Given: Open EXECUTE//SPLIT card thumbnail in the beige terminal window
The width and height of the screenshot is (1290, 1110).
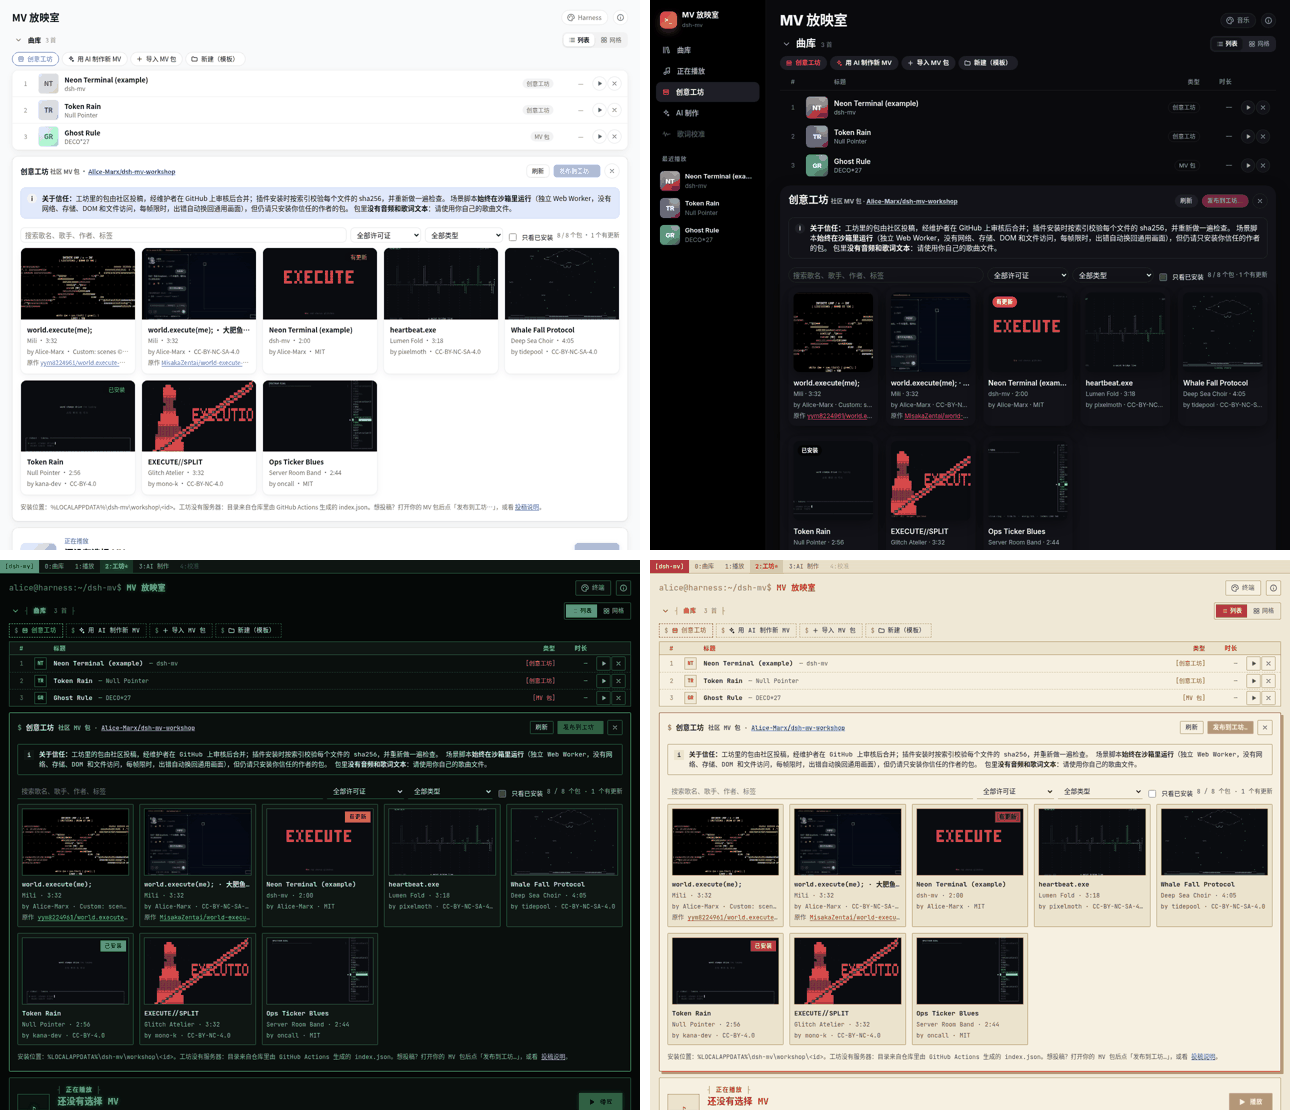Looking at the screenshot, I should click(x=848, y=970).
